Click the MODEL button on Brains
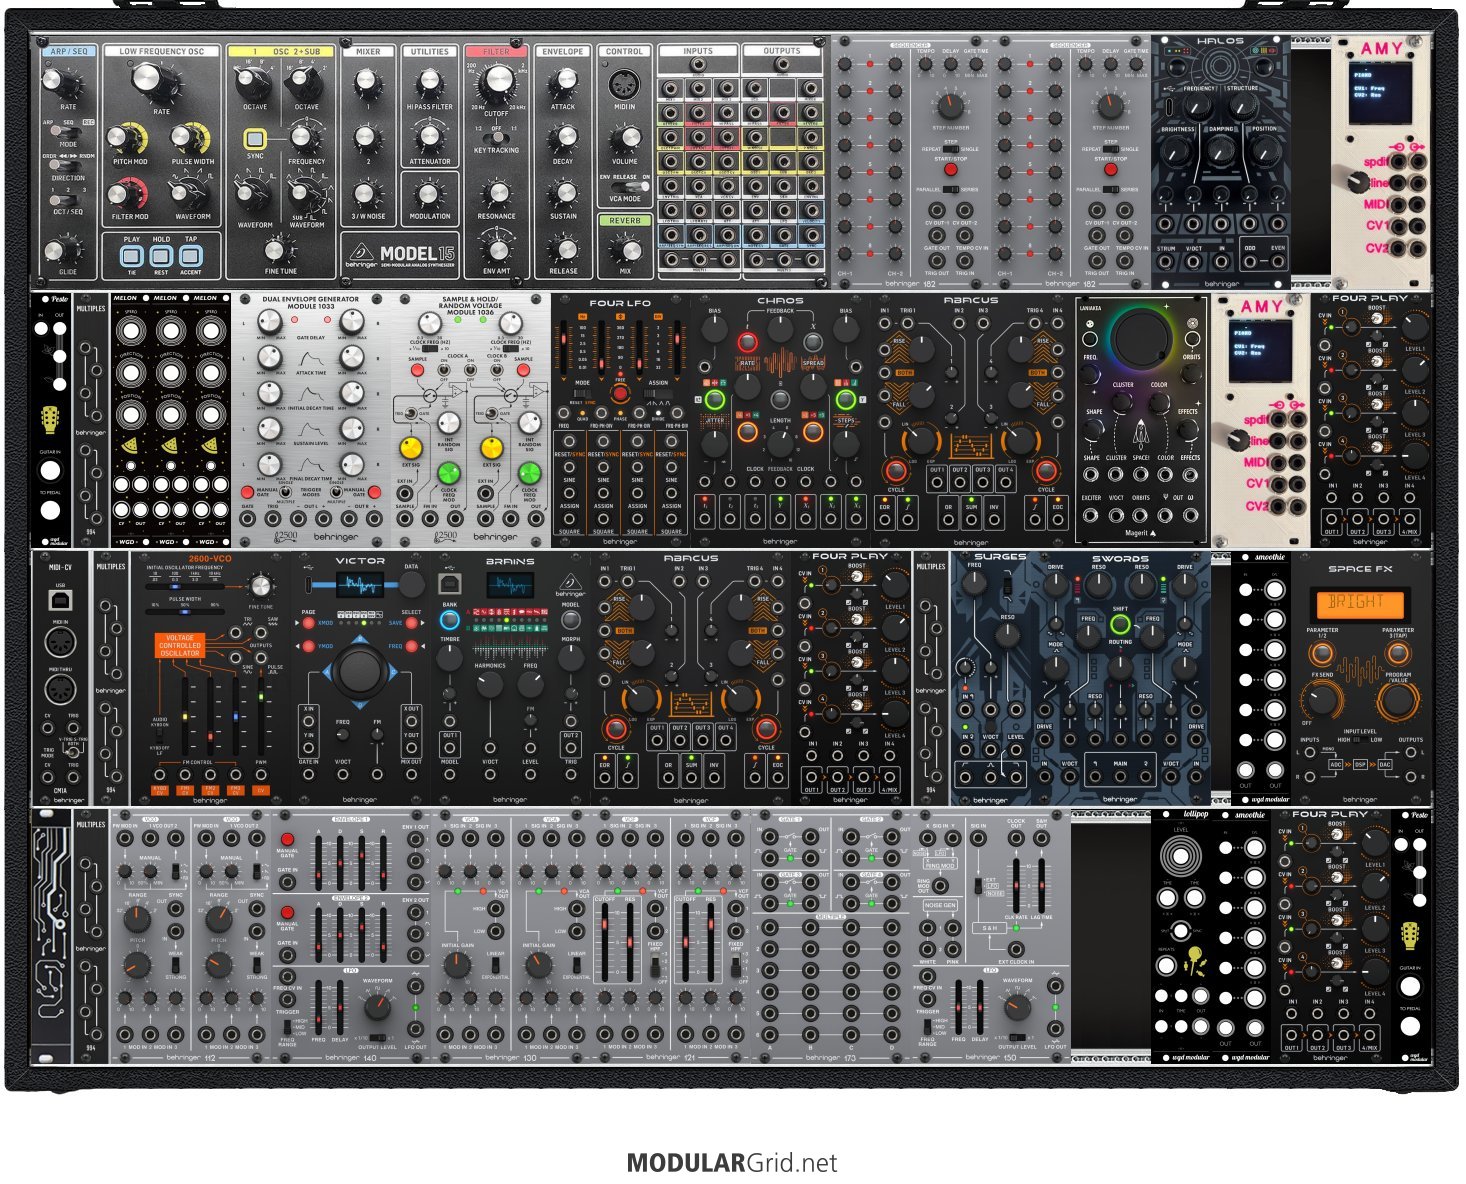 click(570, 620)
